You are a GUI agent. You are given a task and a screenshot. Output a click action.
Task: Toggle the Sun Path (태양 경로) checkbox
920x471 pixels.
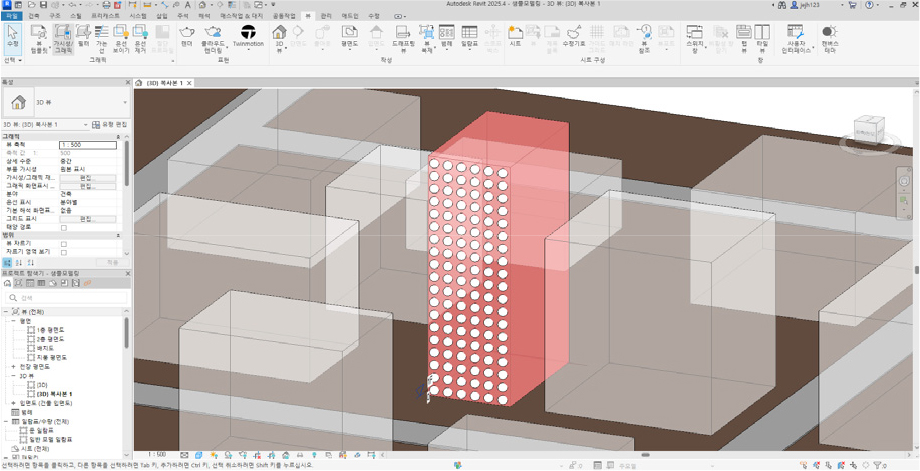(x=64, y=227)
